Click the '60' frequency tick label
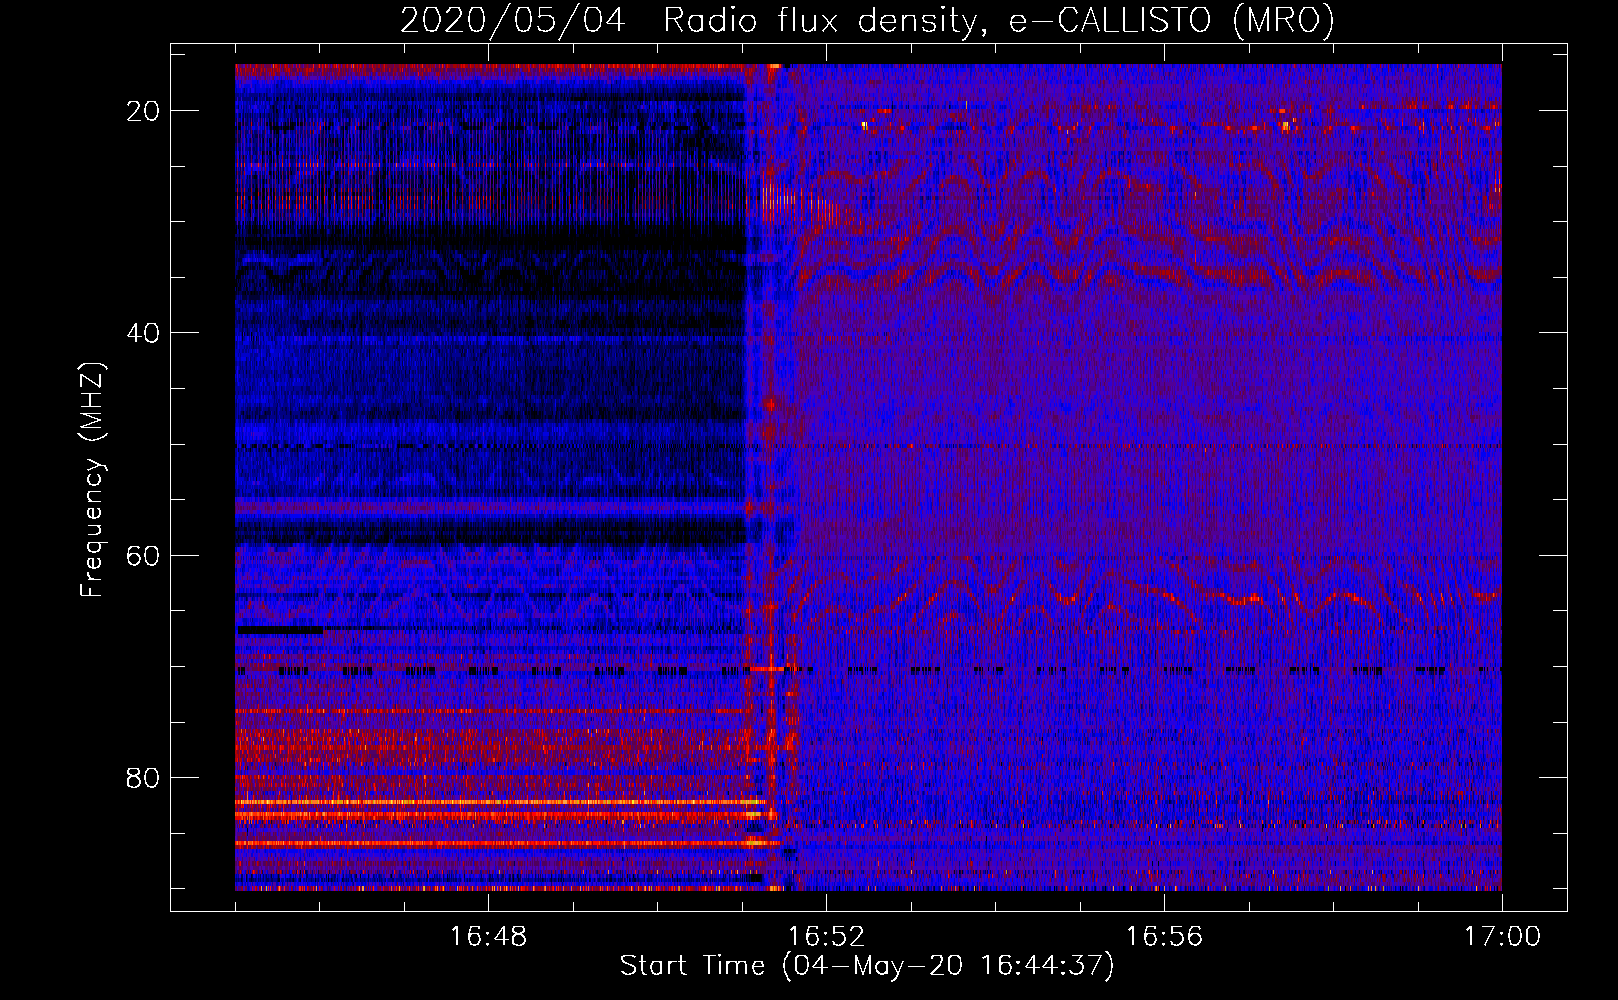This screenshot has width=1618, height=1000. [143, 555]
